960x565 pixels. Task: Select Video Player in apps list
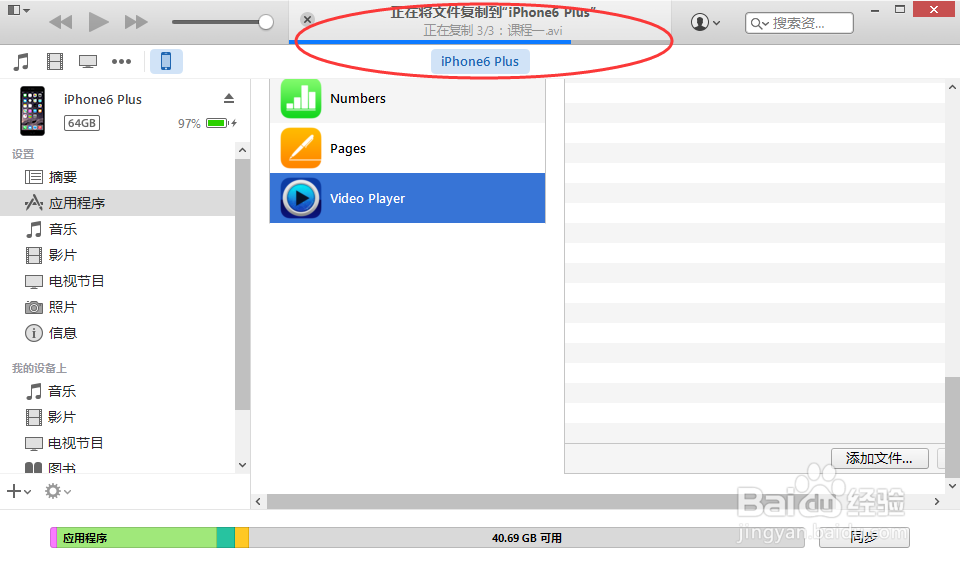pos(407,198)
